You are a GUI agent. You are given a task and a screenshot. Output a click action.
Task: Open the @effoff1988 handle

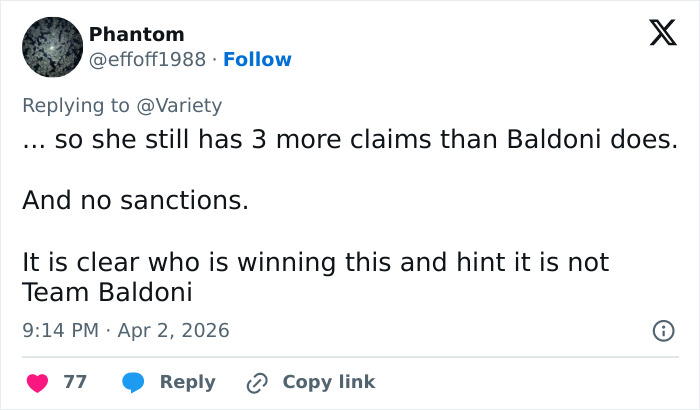(150, 59)
